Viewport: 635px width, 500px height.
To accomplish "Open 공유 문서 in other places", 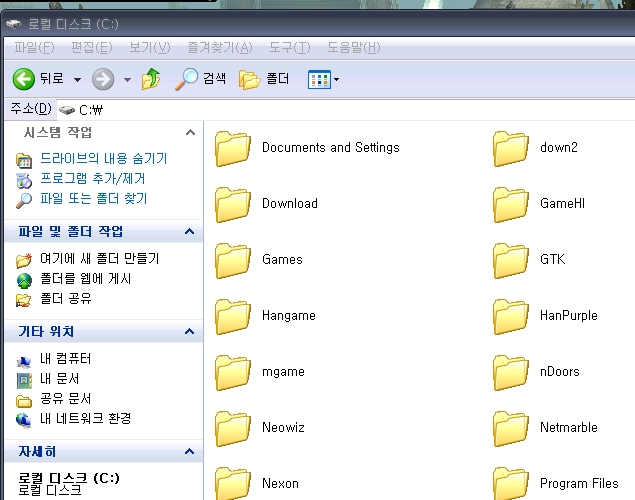I will click(65, 398).
